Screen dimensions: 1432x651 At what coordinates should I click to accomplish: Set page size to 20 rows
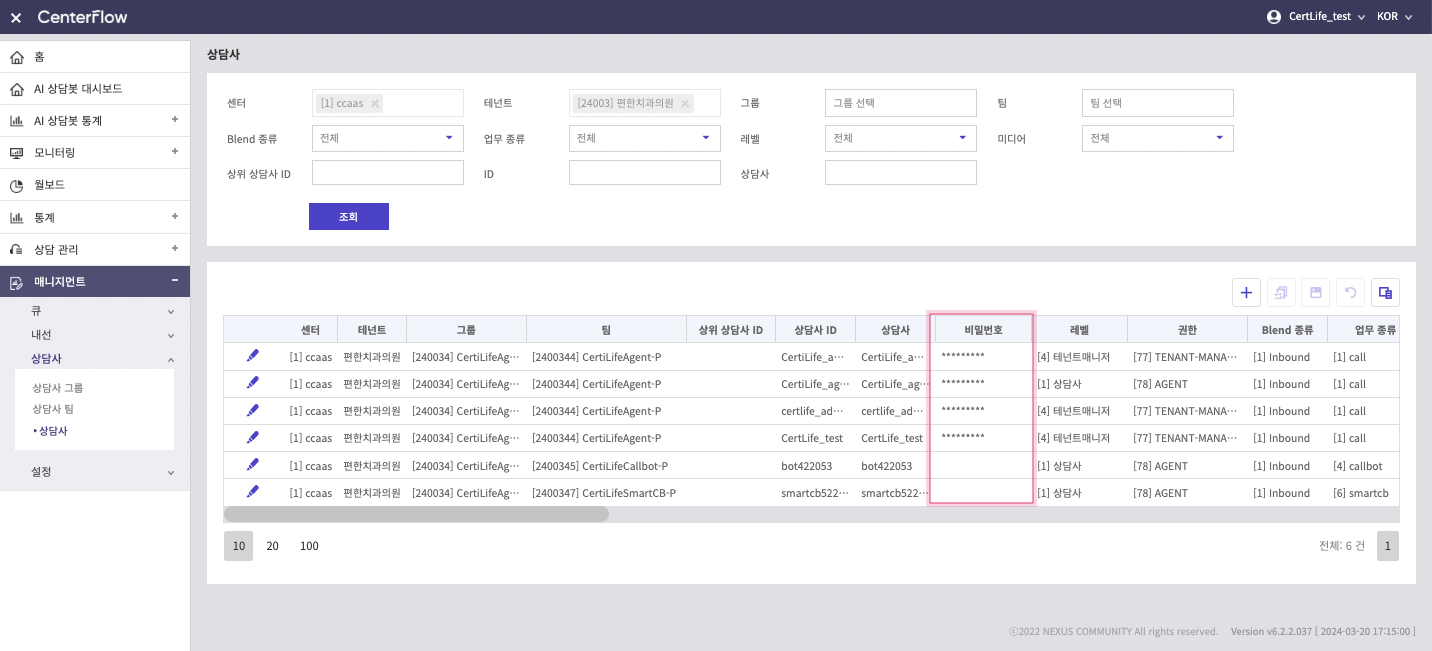(272, 546)
